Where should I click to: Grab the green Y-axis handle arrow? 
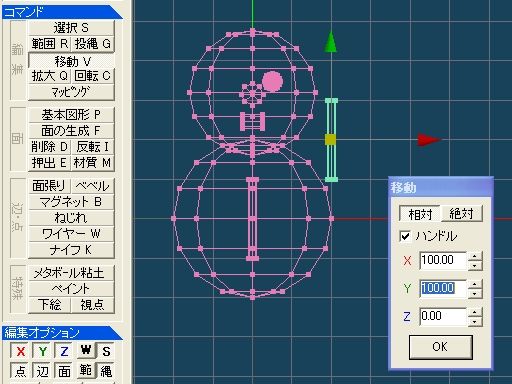click(330, 42)
